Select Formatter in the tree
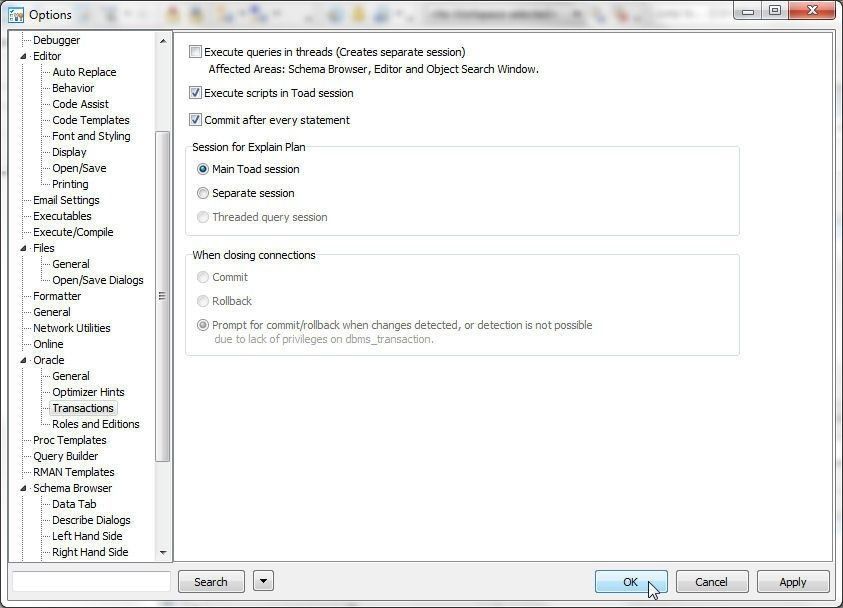This screenshot has width=843, height=608. [58, 296]
